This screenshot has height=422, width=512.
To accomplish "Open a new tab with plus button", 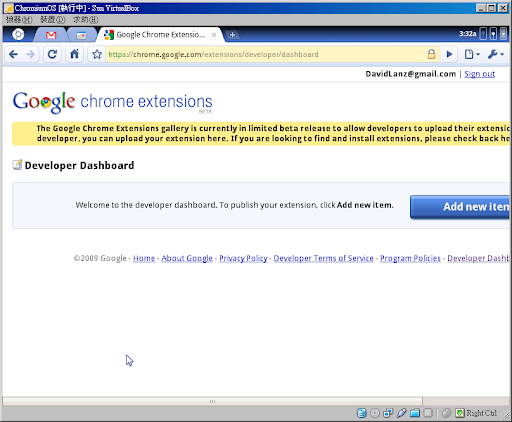I will tap(232, 34).
